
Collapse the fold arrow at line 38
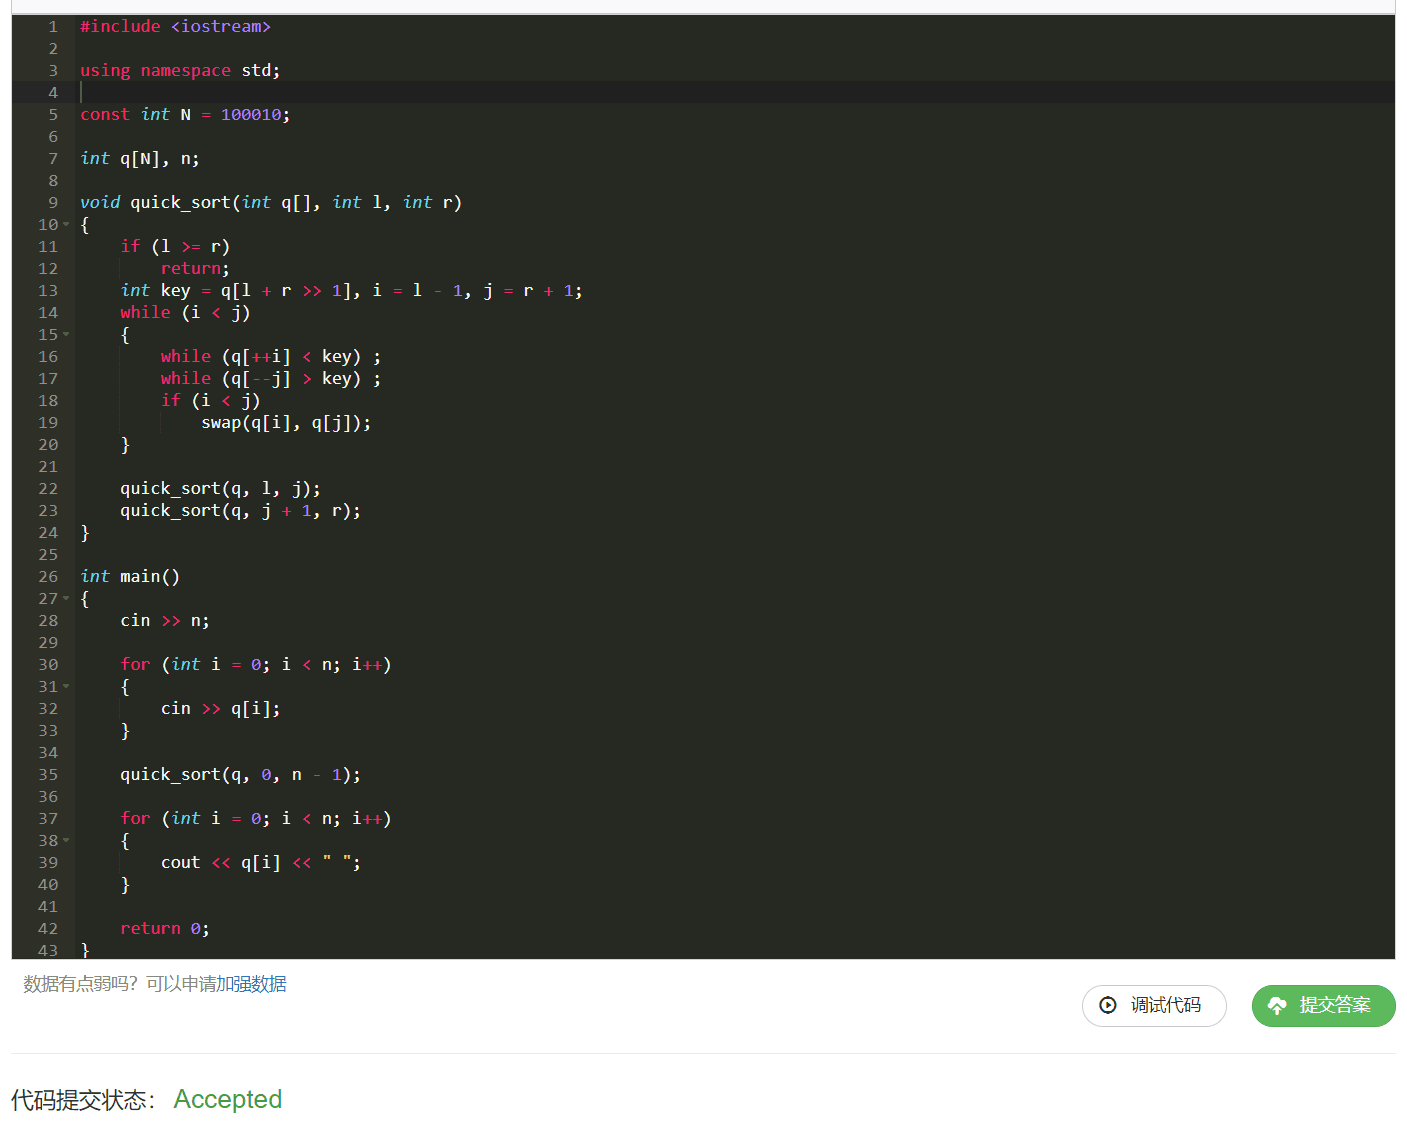[67, 840]
